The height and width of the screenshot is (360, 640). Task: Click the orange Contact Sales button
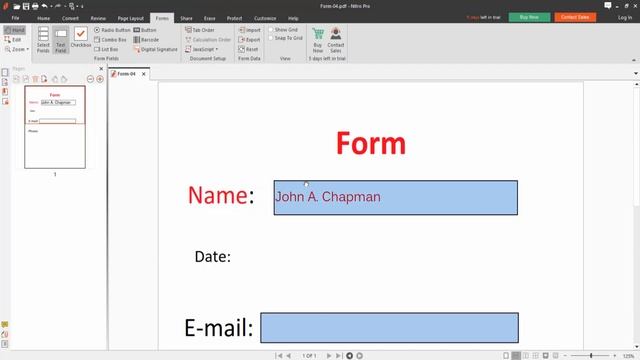[575, 17]
